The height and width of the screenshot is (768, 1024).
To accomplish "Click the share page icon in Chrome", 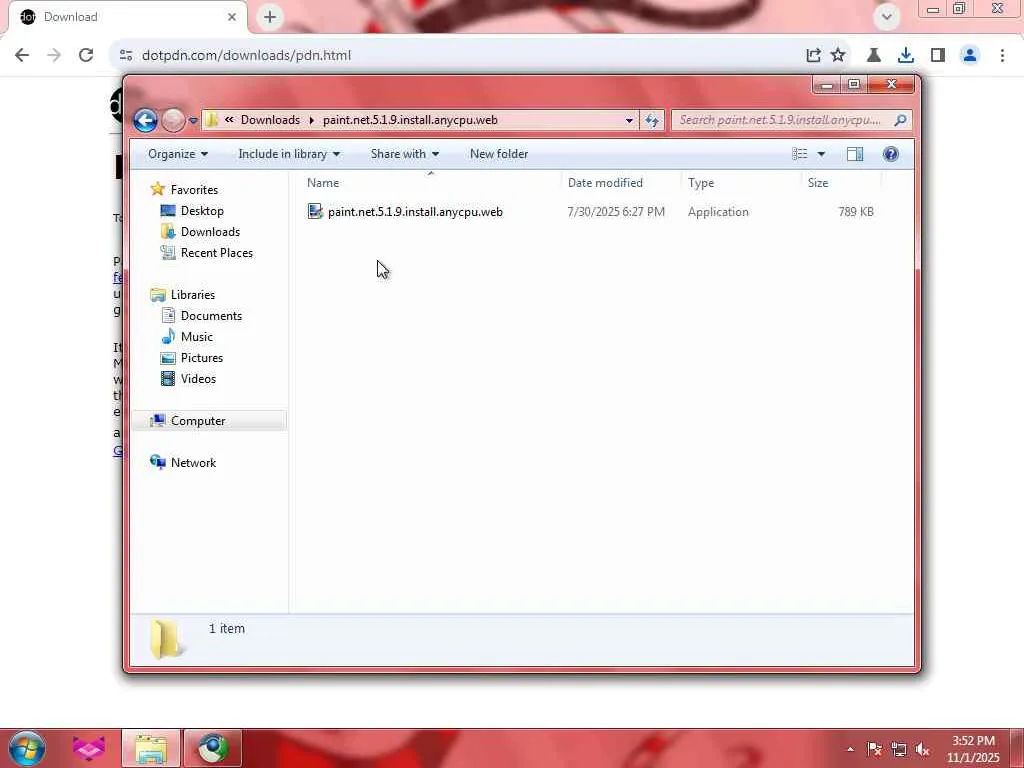I will pyautogui.click(x=813, y=55).
